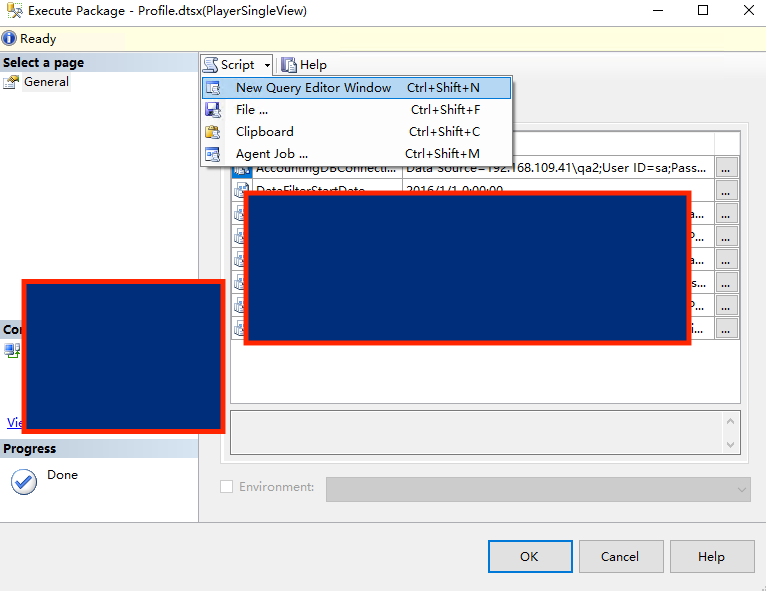Expand the Environment combo box
The height and width of the screenshot is (591, 766).
tap(741, 488)
